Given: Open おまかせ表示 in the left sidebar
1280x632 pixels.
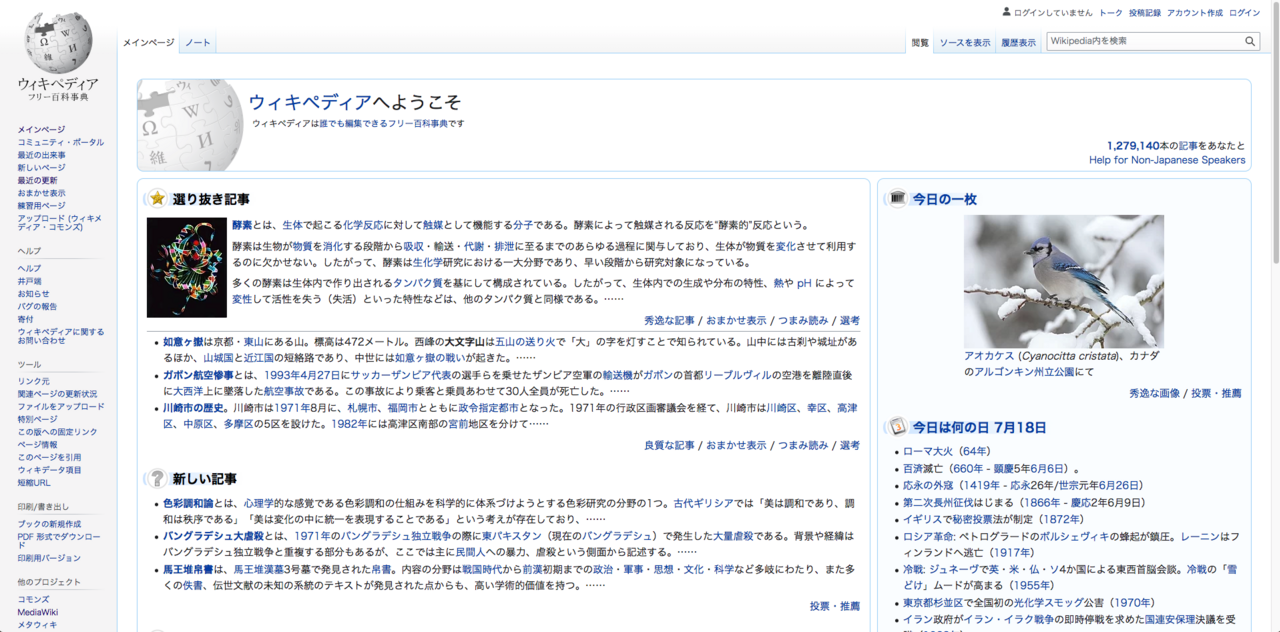Looking at the screenshot, I should coord(41,193).
